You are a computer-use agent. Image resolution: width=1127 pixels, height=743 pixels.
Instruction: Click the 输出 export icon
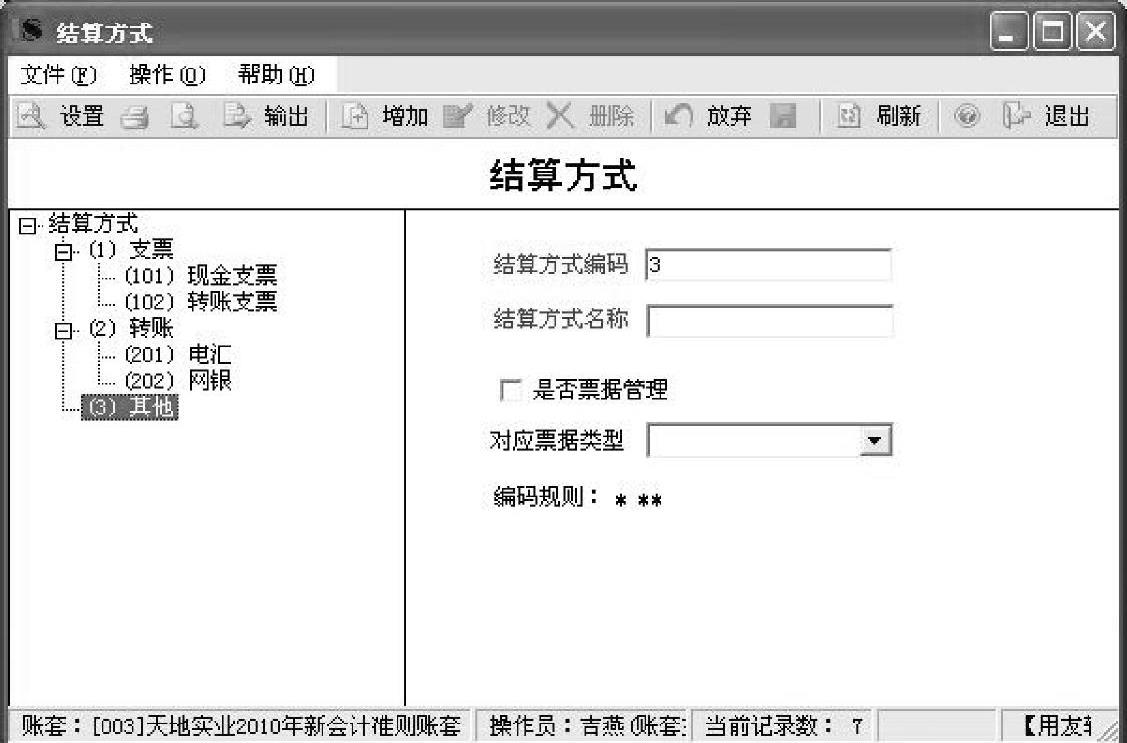click(x=236, y=116)
